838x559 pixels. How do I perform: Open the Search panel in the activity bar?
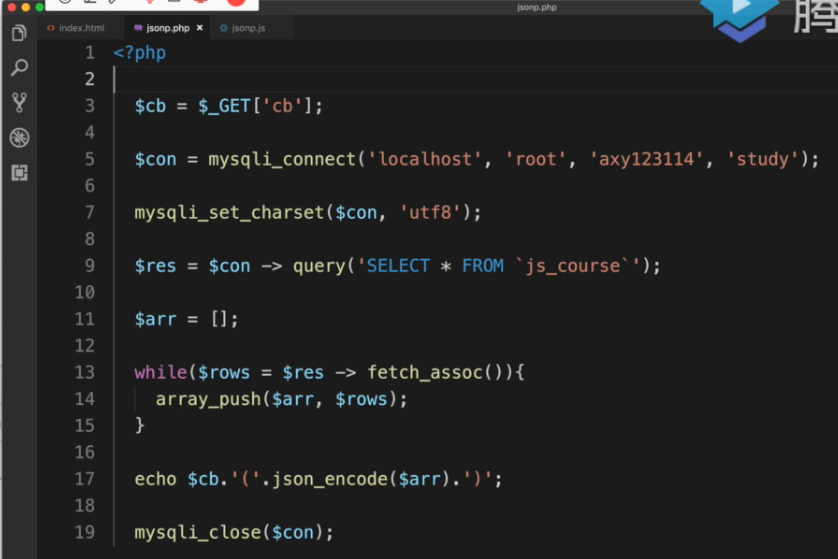(x=19, y=67)
